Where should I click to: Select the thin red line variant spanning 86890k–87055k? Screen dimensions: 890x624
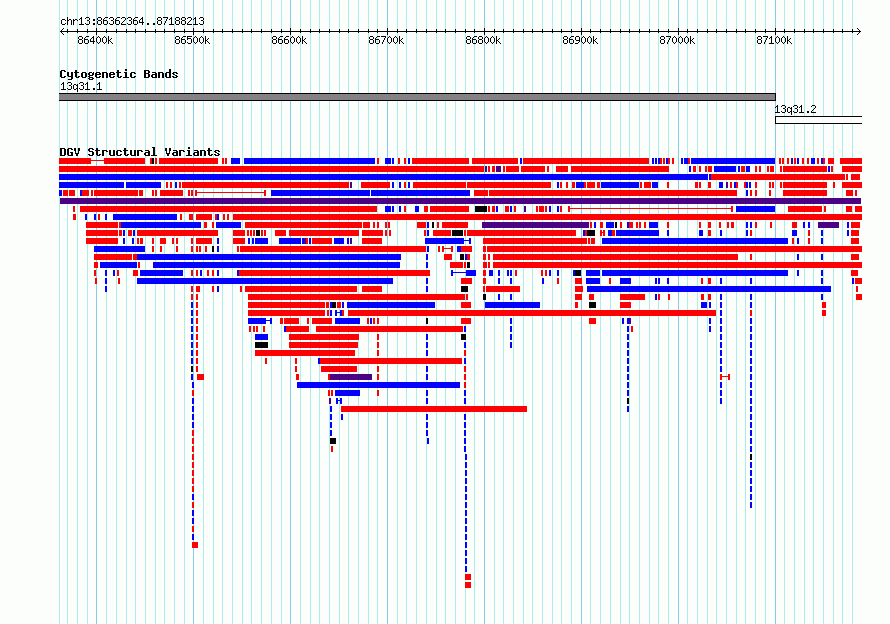(650, 209)
